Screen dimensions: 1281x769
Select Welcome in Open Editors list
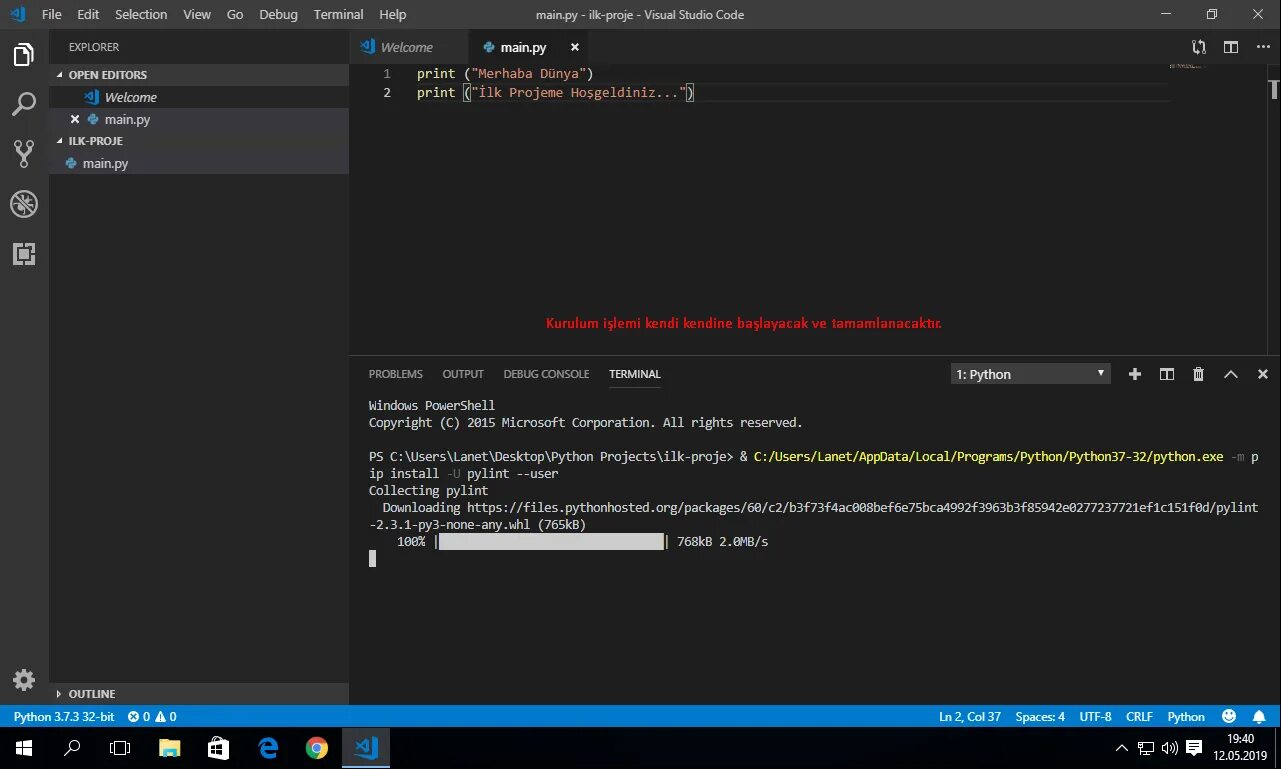tap(199, 97)
